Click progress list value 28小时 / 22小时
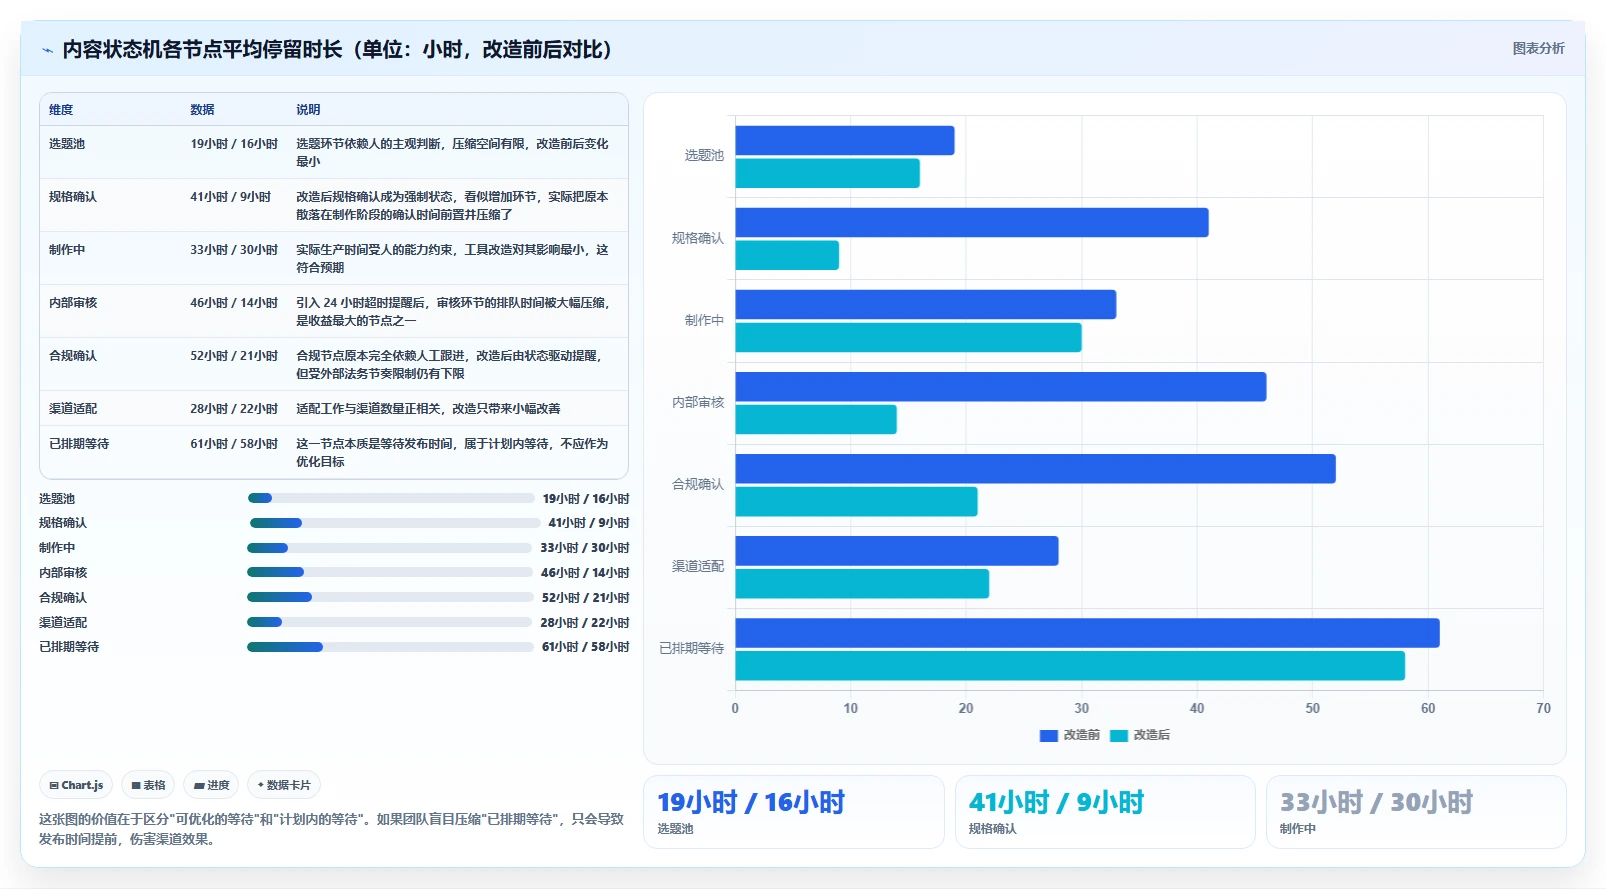Image resolution: width=1606 pixels, height=889 pixels. (x=585, y=622)
